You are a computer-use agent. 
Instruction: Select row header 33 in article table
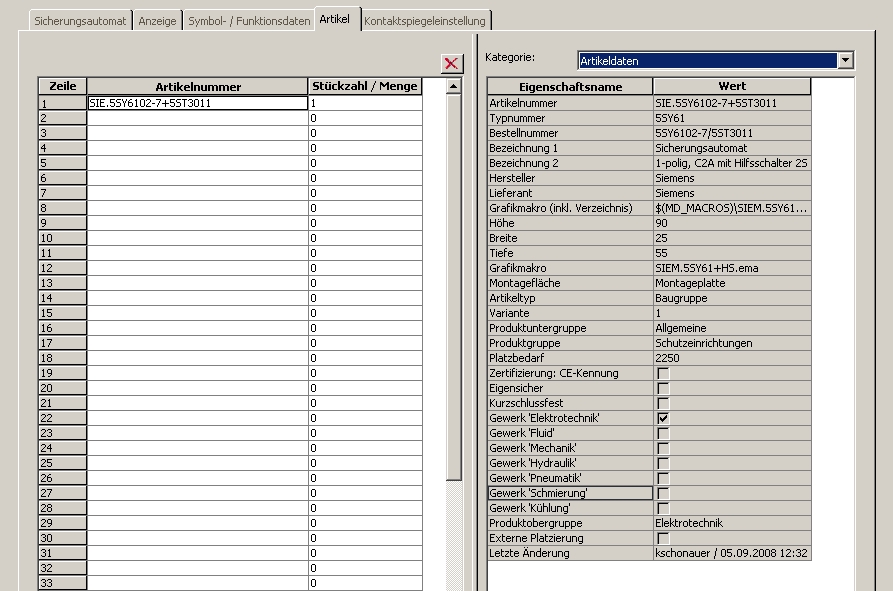point(63,583)
